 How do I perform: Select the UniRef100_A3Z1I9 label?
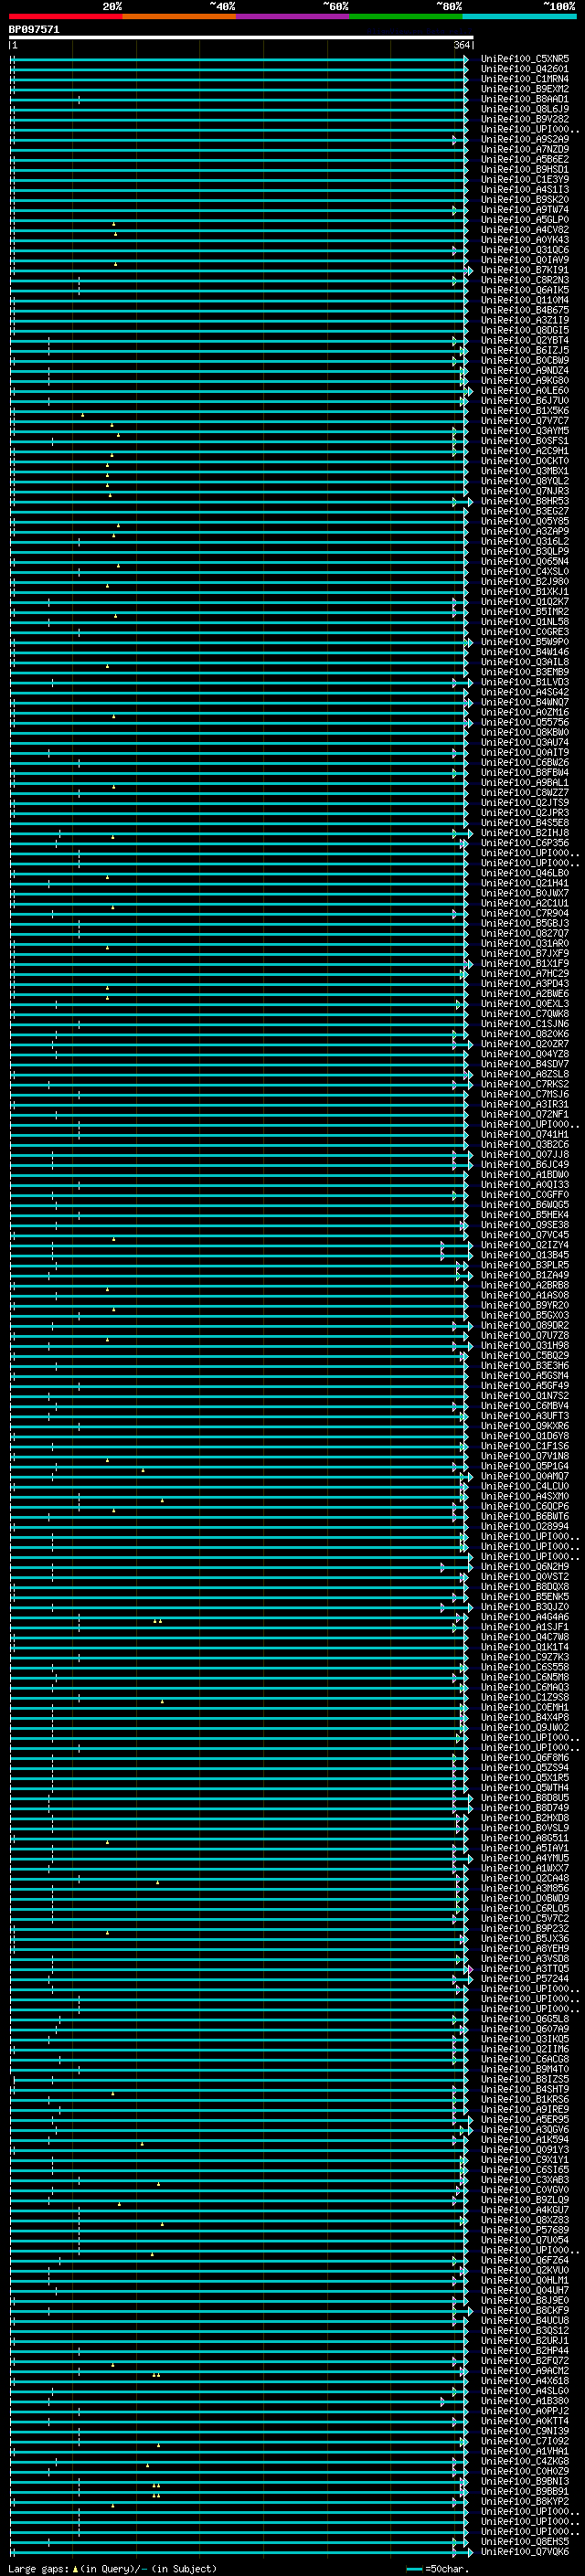(525, 320)
